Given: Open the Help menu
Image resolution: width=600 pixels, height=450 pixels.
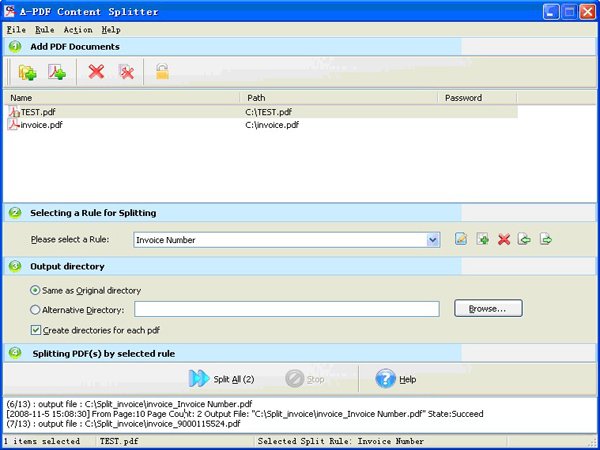Looking at the screenshot, I should [x=111, y=30].
